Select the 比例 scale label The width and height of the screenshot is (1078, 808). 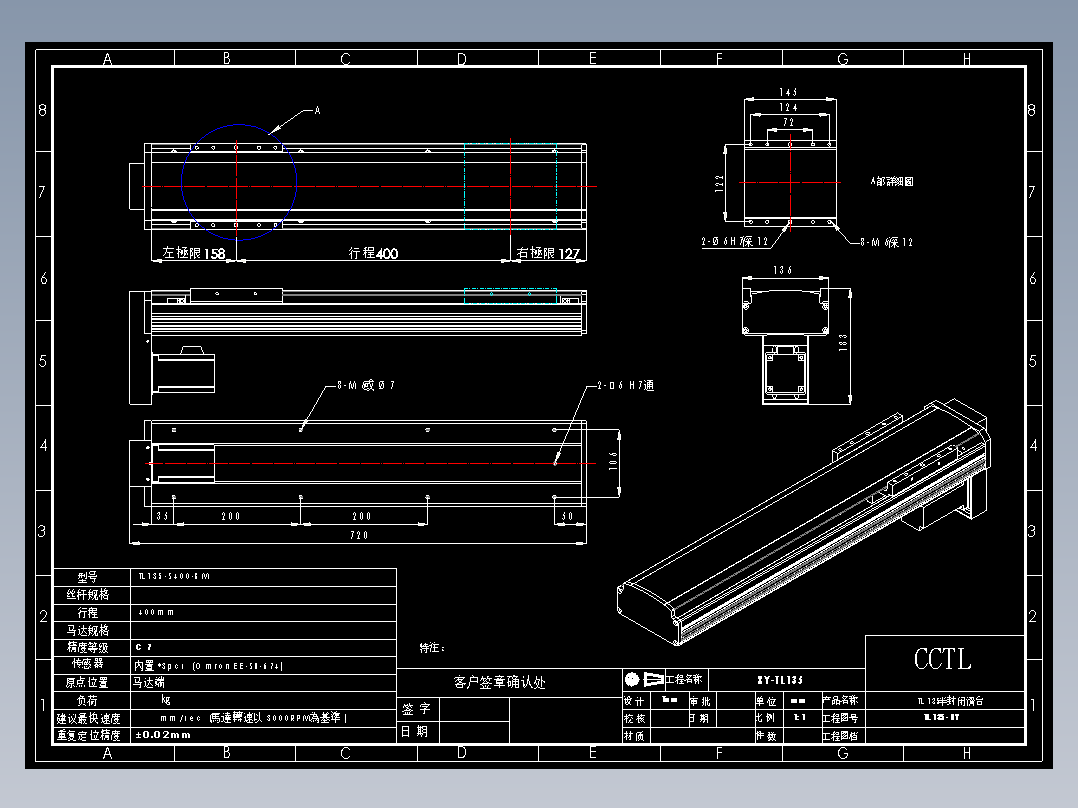click(x=765, y=718)
